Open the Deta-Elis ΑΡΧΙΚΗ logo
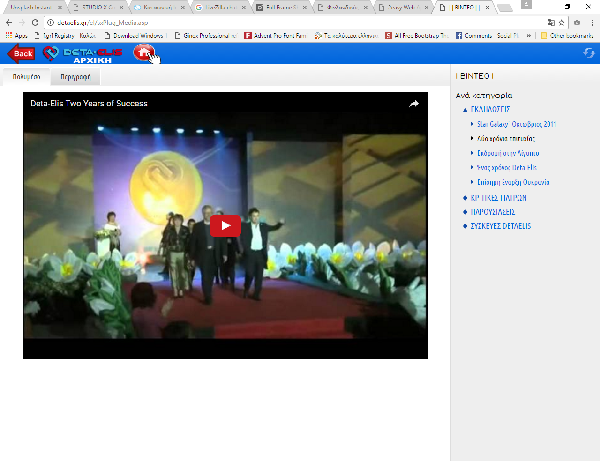The height and width of the screenshot is (461, 600). (x=83, y=54)
